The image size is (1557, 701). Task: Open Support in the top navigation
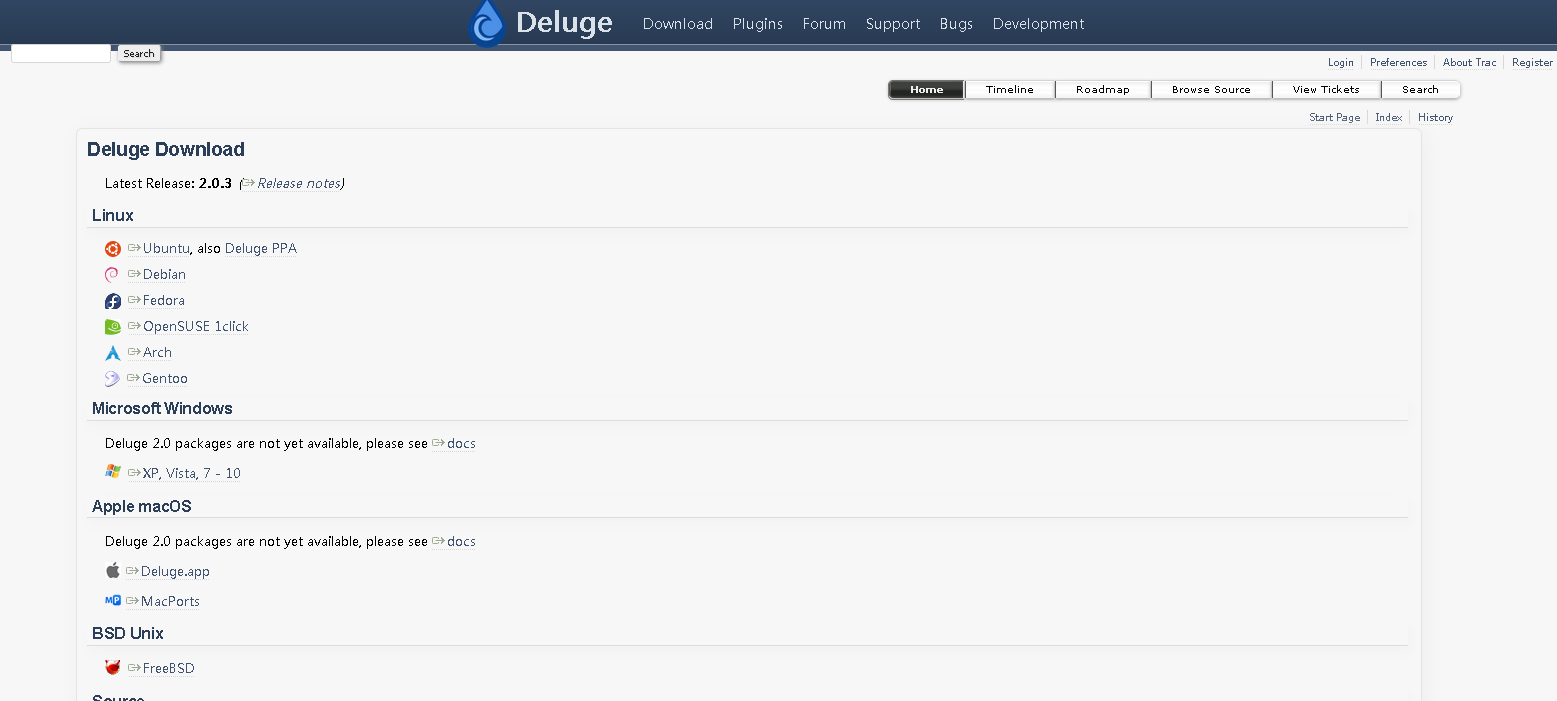point(893,24)
